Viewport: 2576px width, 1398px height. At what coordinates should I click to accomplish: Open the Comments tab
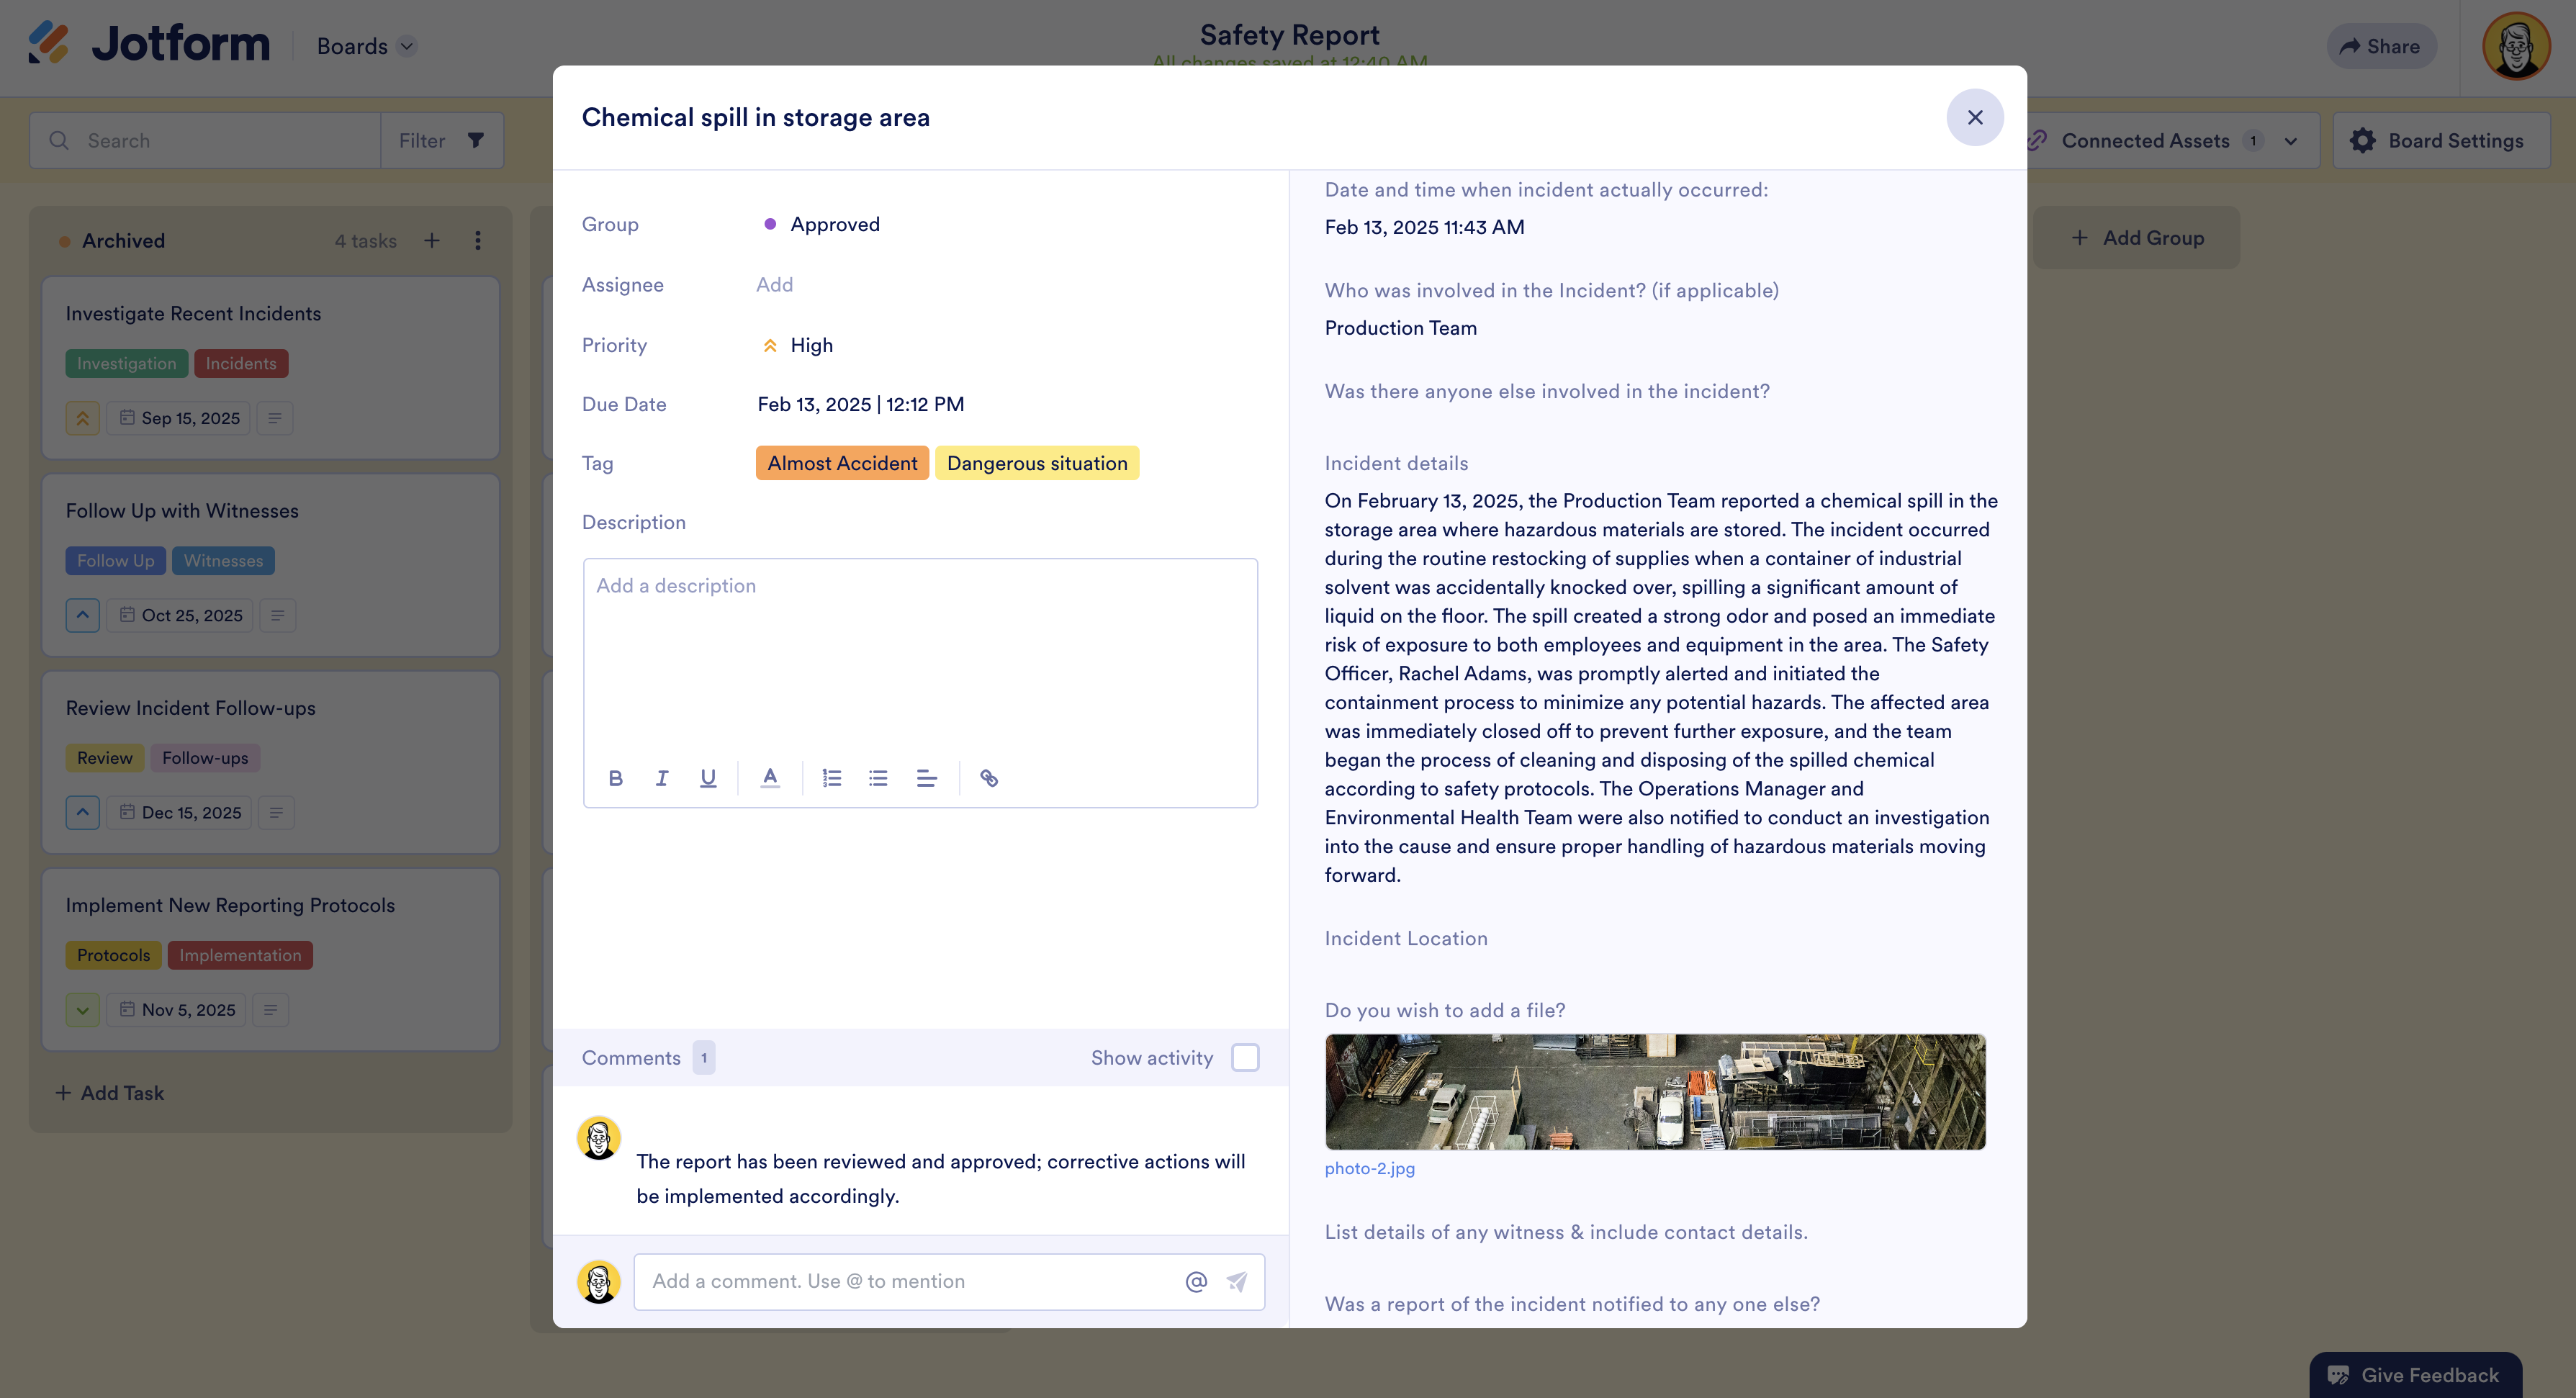pyautogui.click(x=631, y=1057)
